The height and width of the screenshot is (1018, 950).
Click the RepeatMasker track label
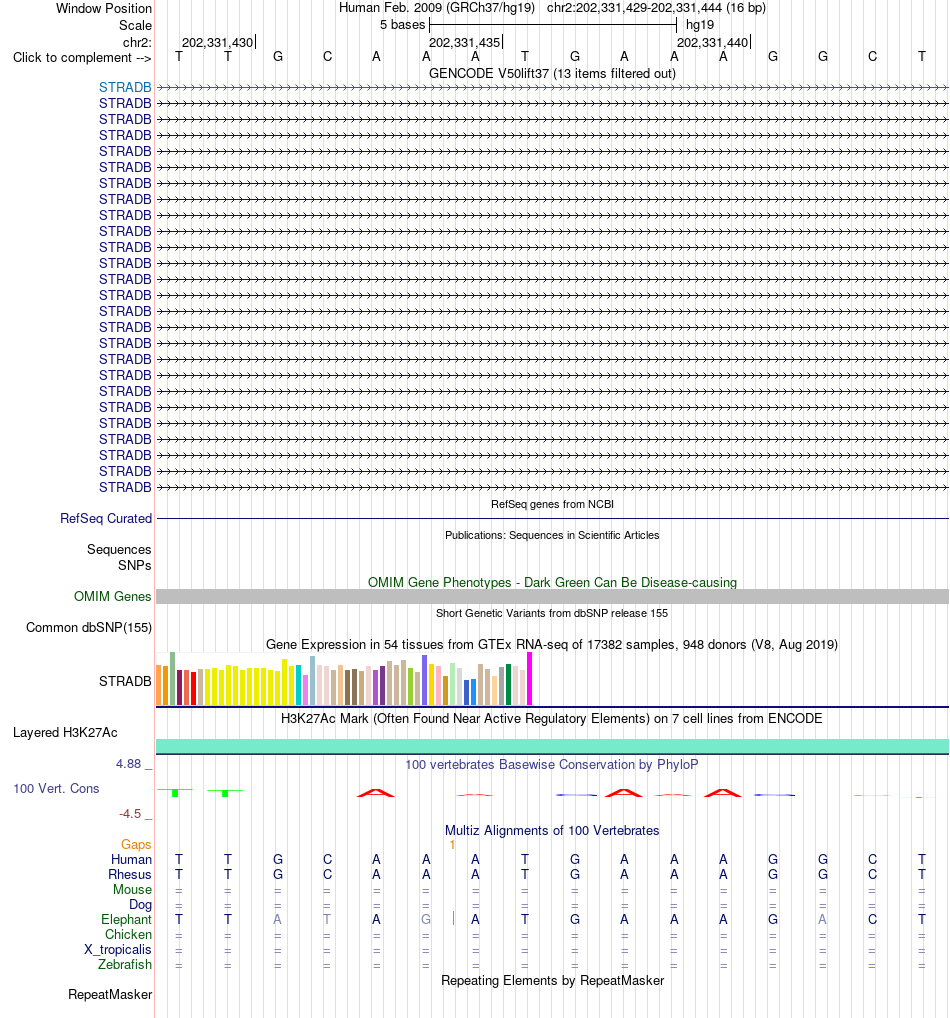[x=110, y=995]
